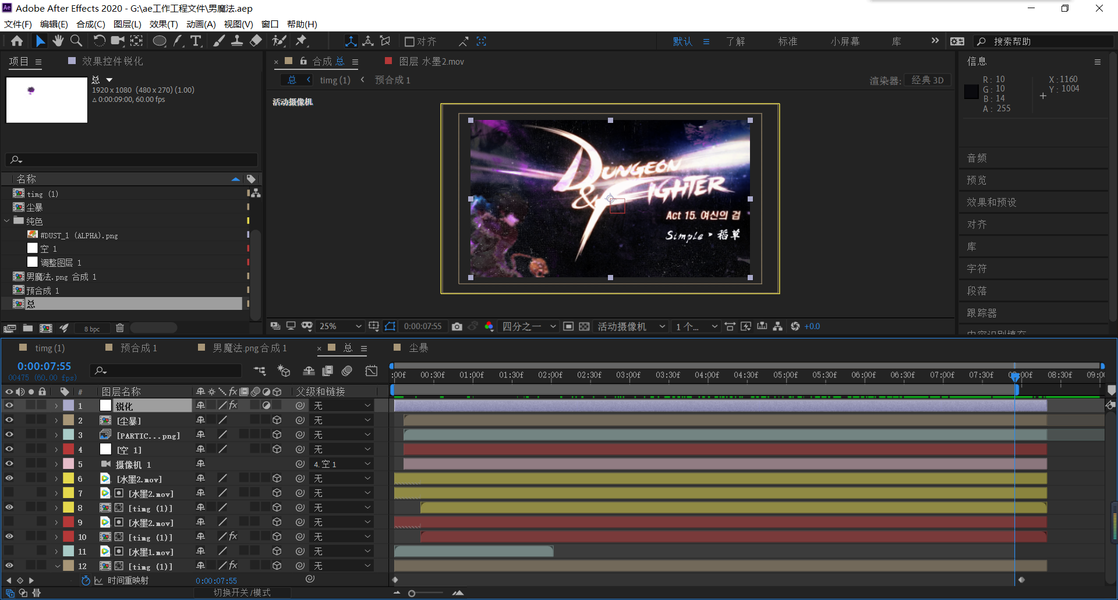Click the 搜索帮助 search help field

(1045, 41)
